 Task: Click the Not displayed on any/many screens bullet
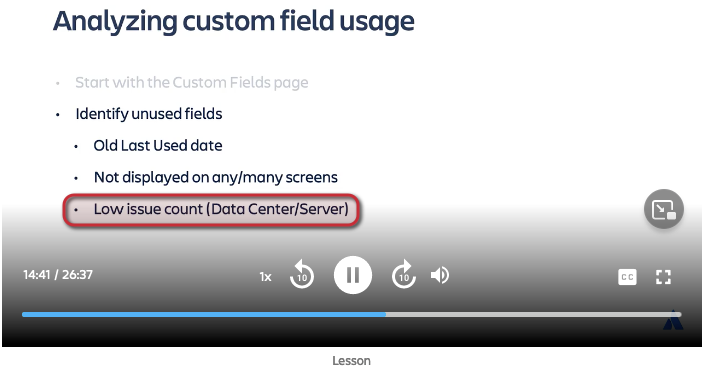tap(215, 177)
